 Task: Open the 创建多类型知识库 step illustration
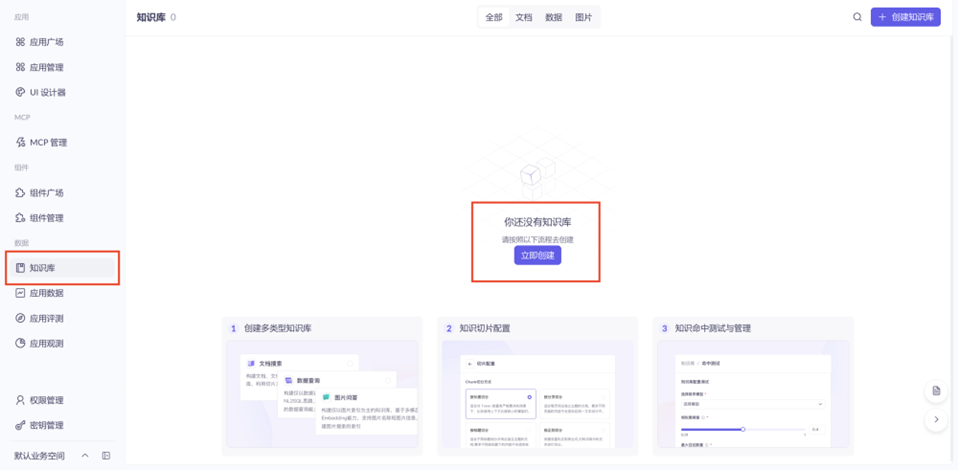(x=322, y=394)
